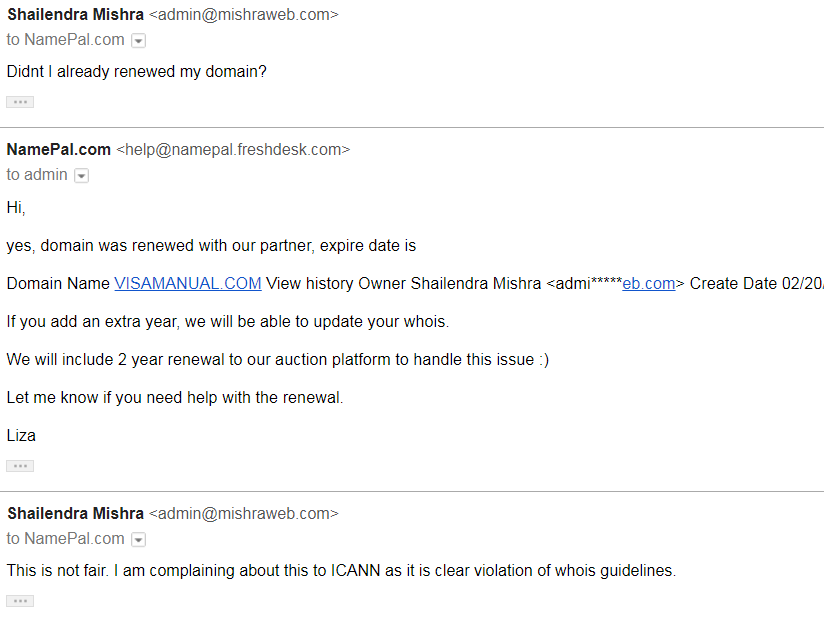Show trimmed content under 'Didnt I already renewed'
The width and height of the screenshot is (824, 625).
click(x=20, y=102)
